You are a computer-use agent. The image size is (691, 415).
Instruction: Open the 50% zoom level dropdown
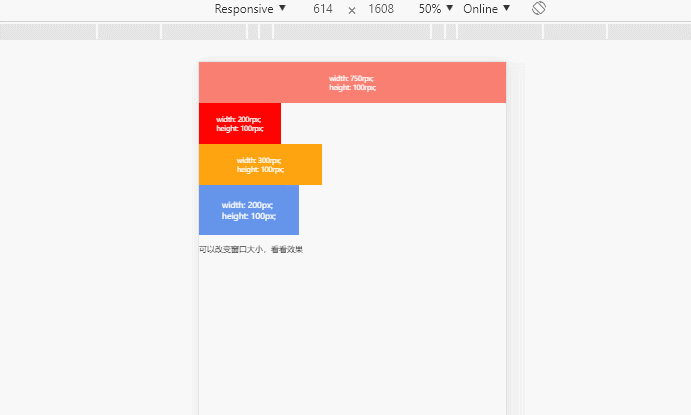(x=435, y=9)
